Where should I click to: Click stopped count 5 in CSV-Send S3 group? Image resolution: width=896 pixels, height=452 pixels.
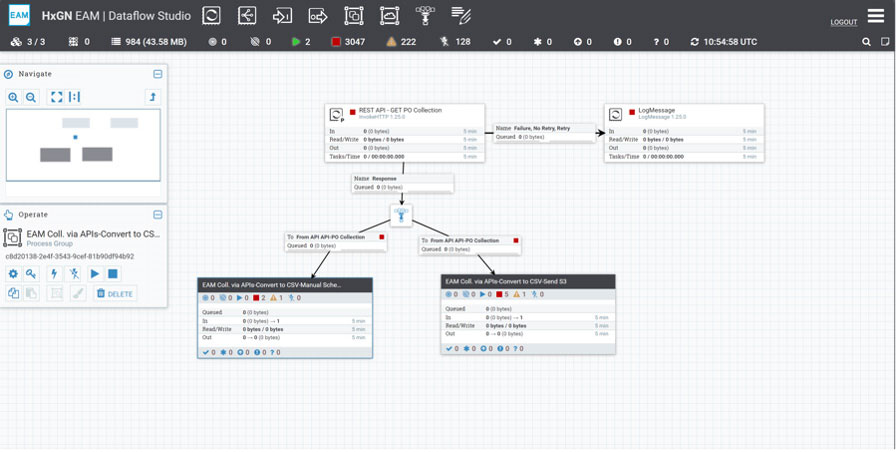tap(503, 294)
